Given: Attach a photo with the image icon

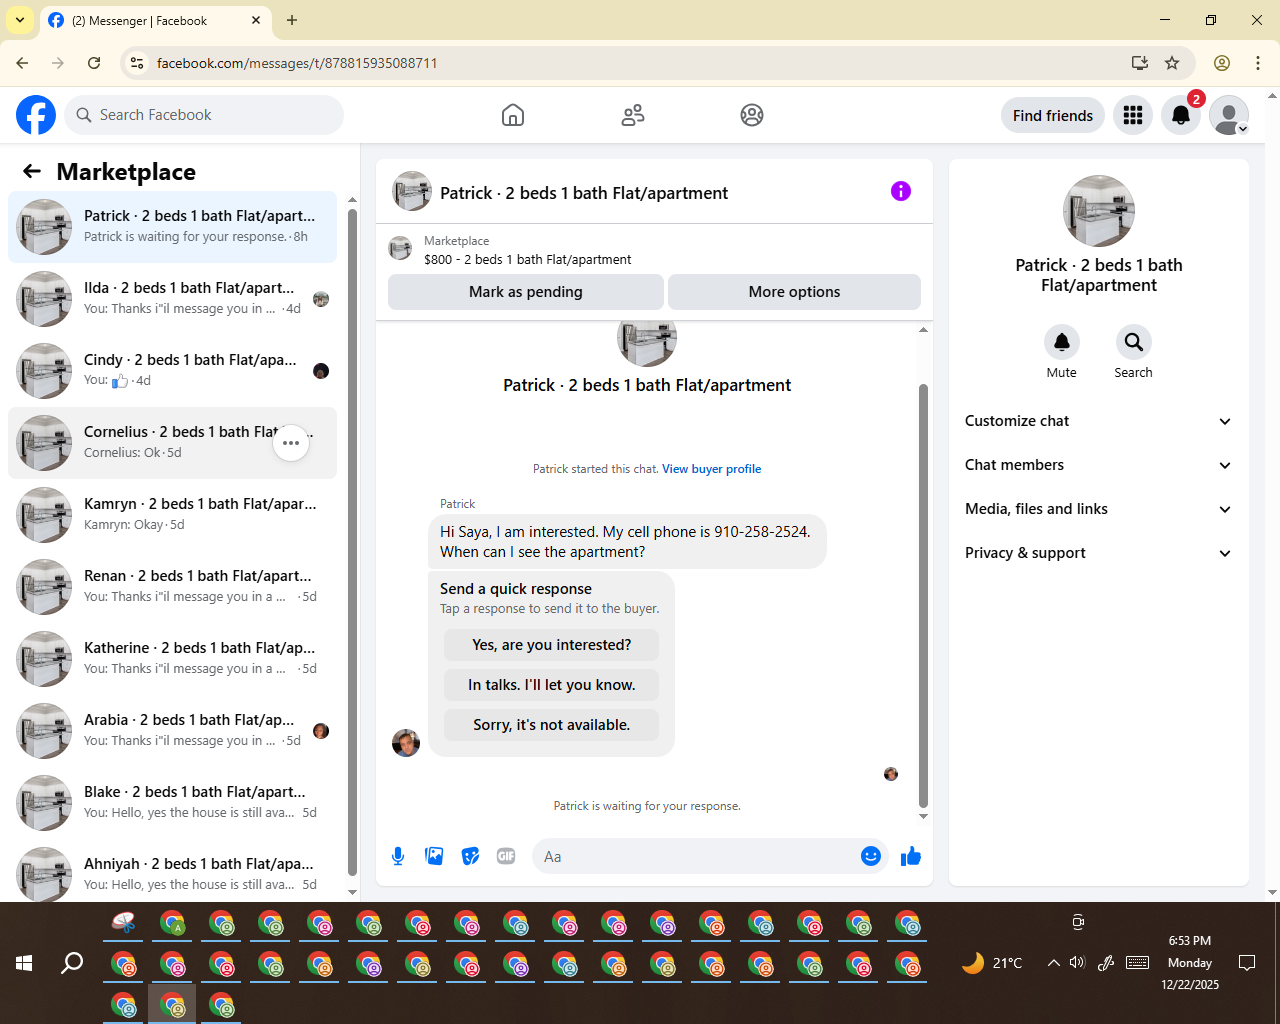Looking at the screenshot, I should (x=434, y=856).
